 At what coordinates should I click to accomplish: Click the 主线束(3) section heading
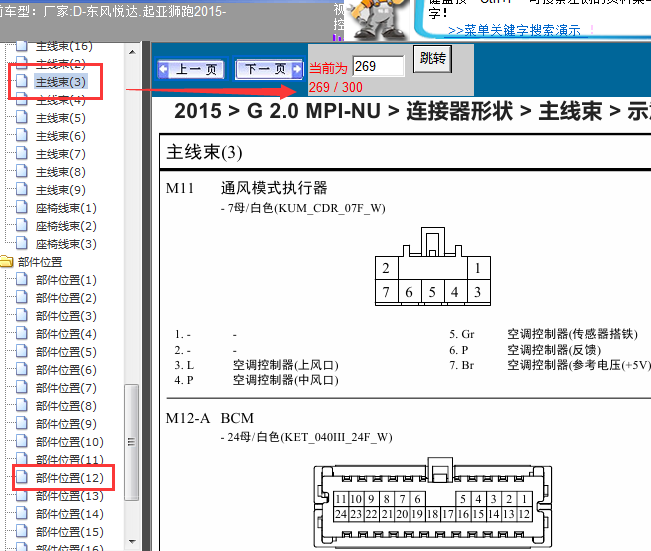click(x=204, y=152)
